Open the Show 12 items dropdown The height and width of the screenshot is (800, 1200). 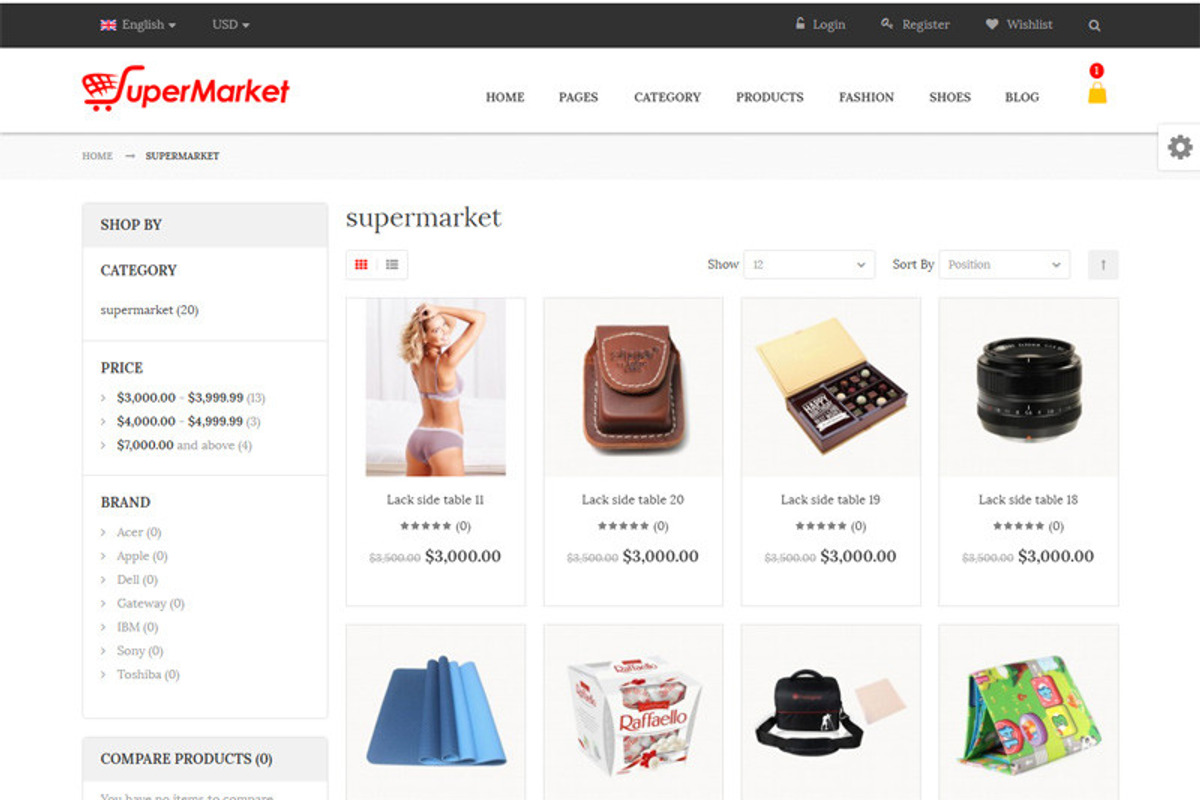(x=810, y=265)
